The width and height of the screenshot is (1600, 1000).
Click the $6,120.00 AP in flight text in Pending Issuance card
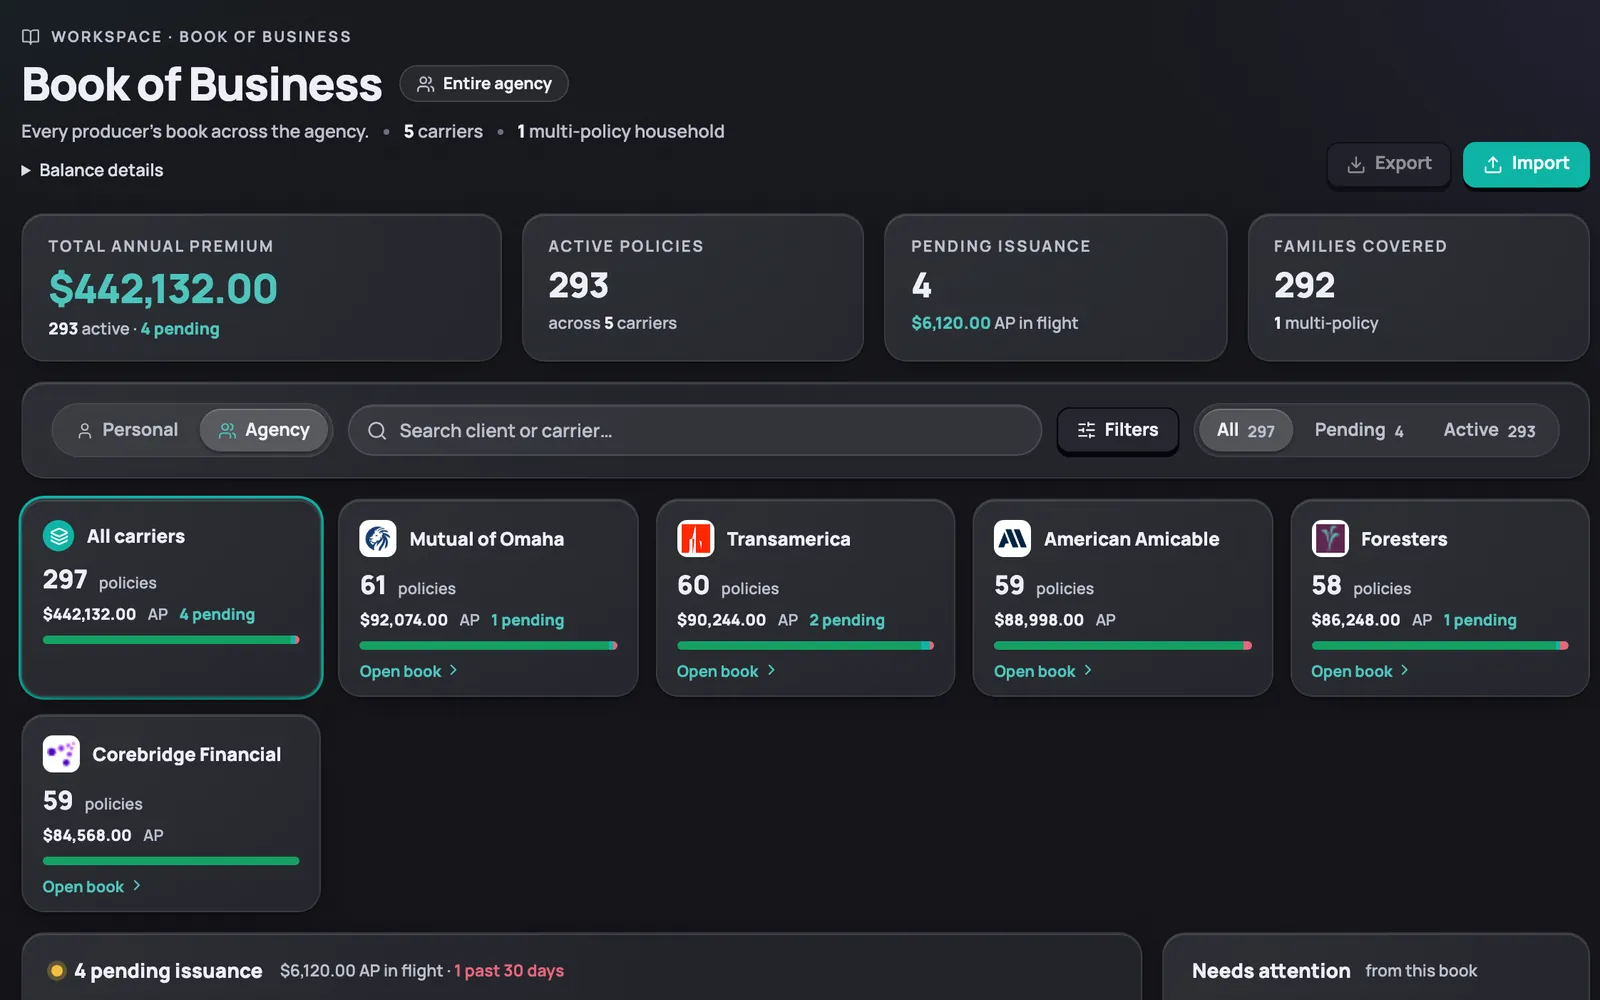[x=995, y=323]
